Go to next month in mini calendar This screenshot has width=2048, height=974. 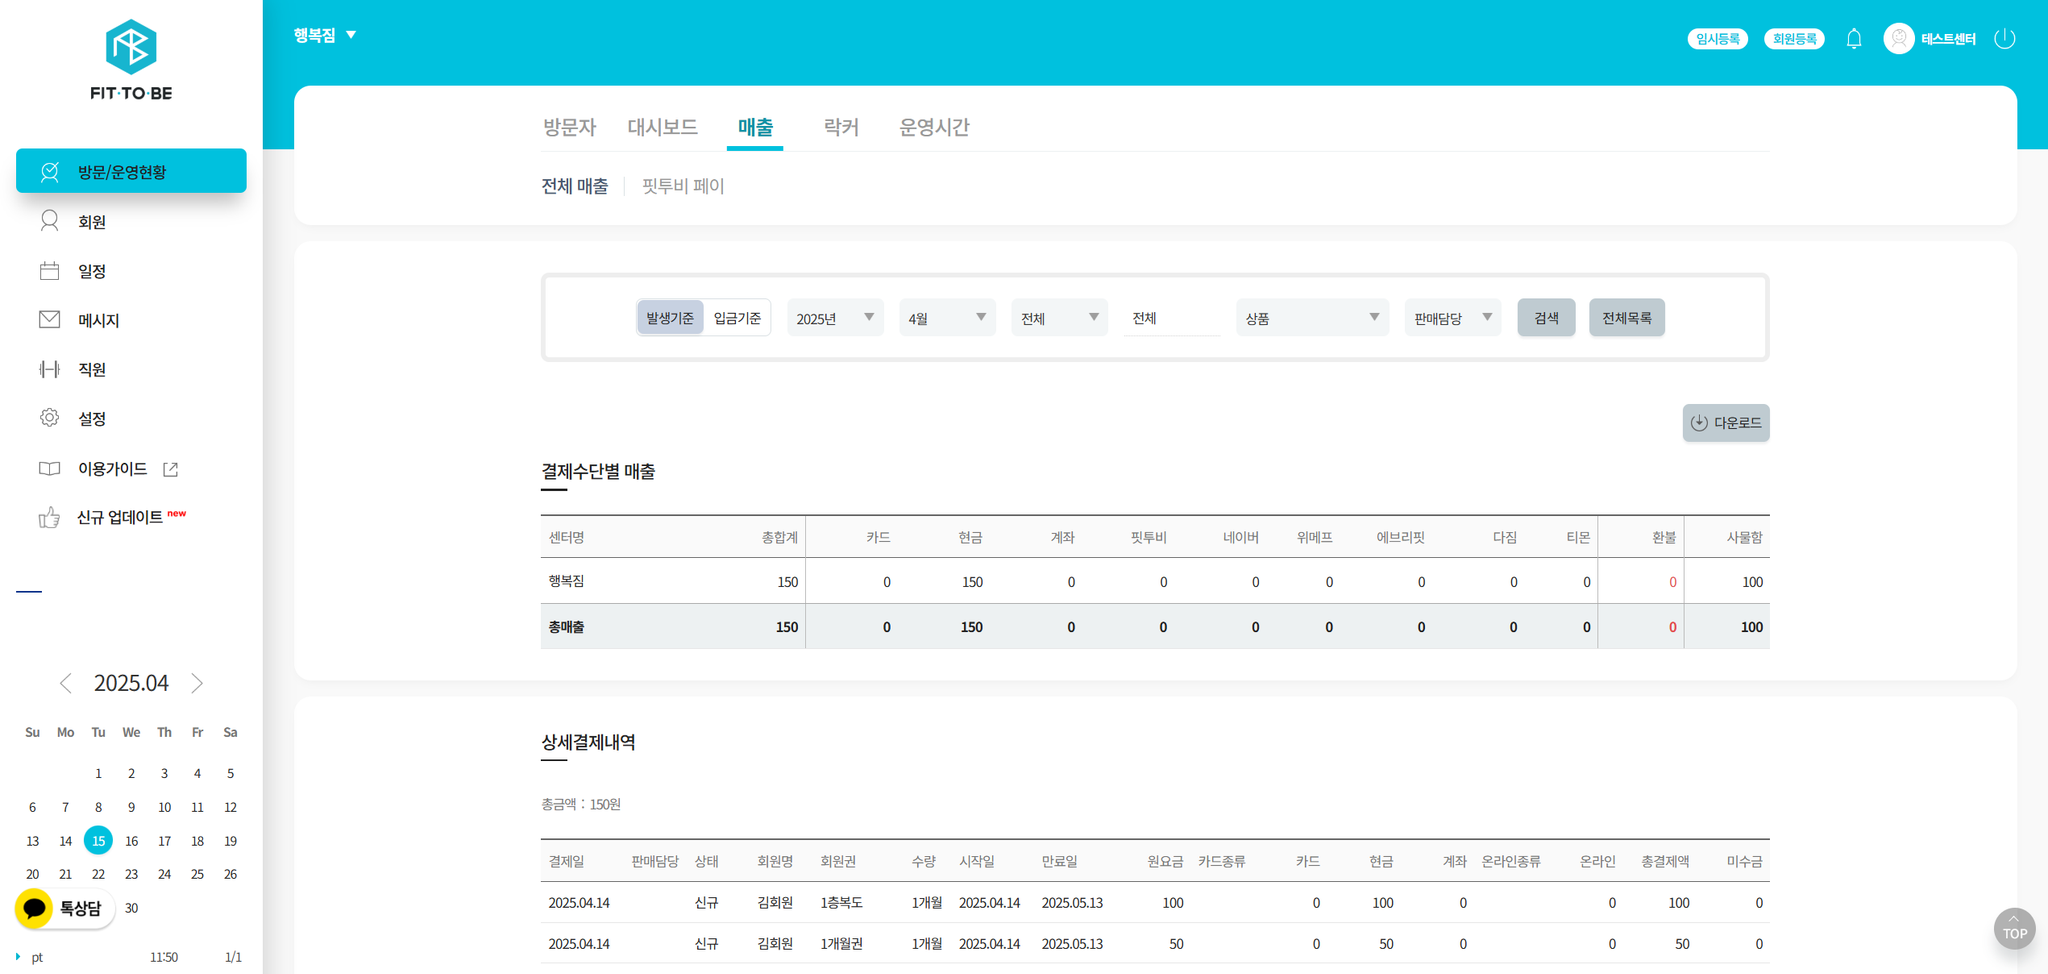pos(197,683)
